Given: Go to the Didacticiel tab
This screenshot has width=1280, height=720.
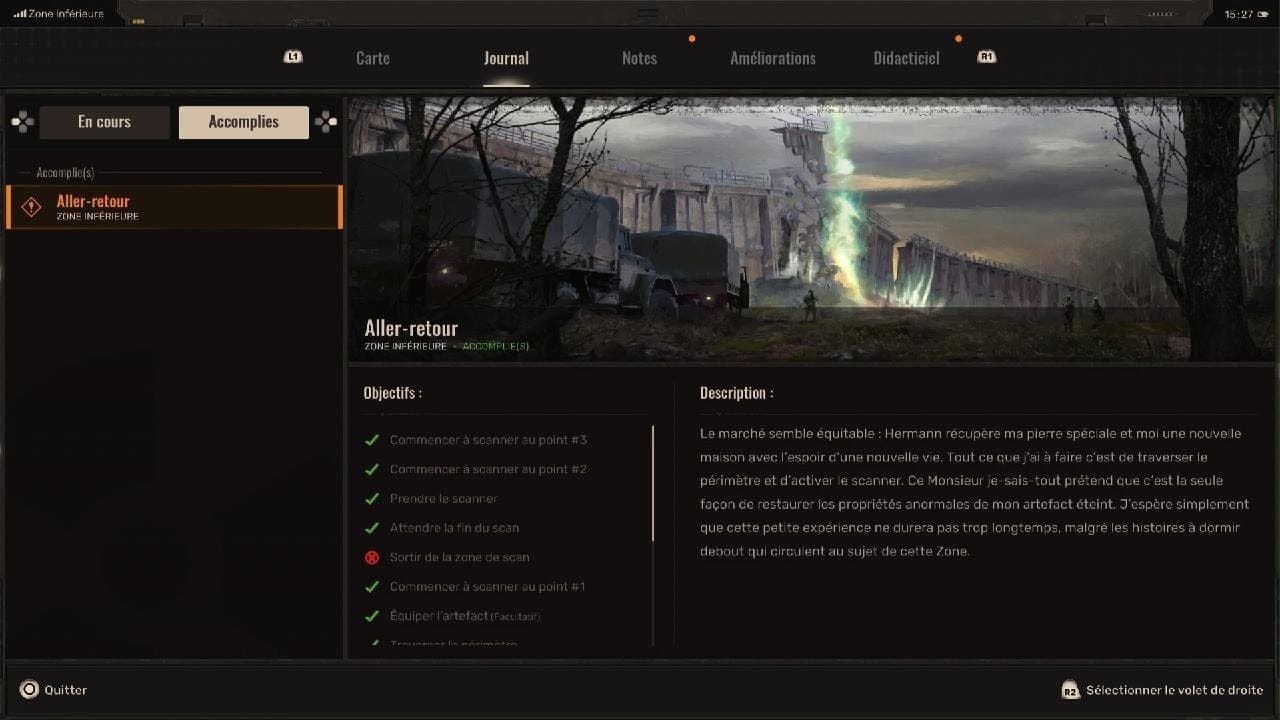Looking at the screenshot, I should point(906,58).
